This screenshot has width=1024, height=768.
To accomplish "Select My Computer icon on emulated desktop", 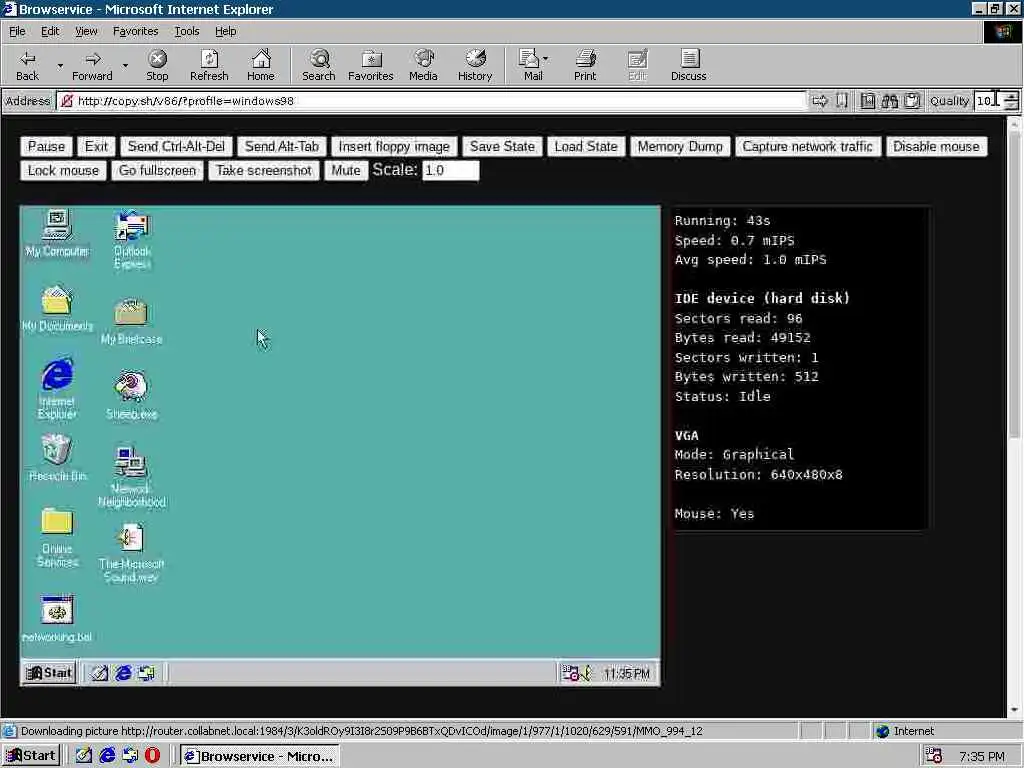I will point(57,232).
